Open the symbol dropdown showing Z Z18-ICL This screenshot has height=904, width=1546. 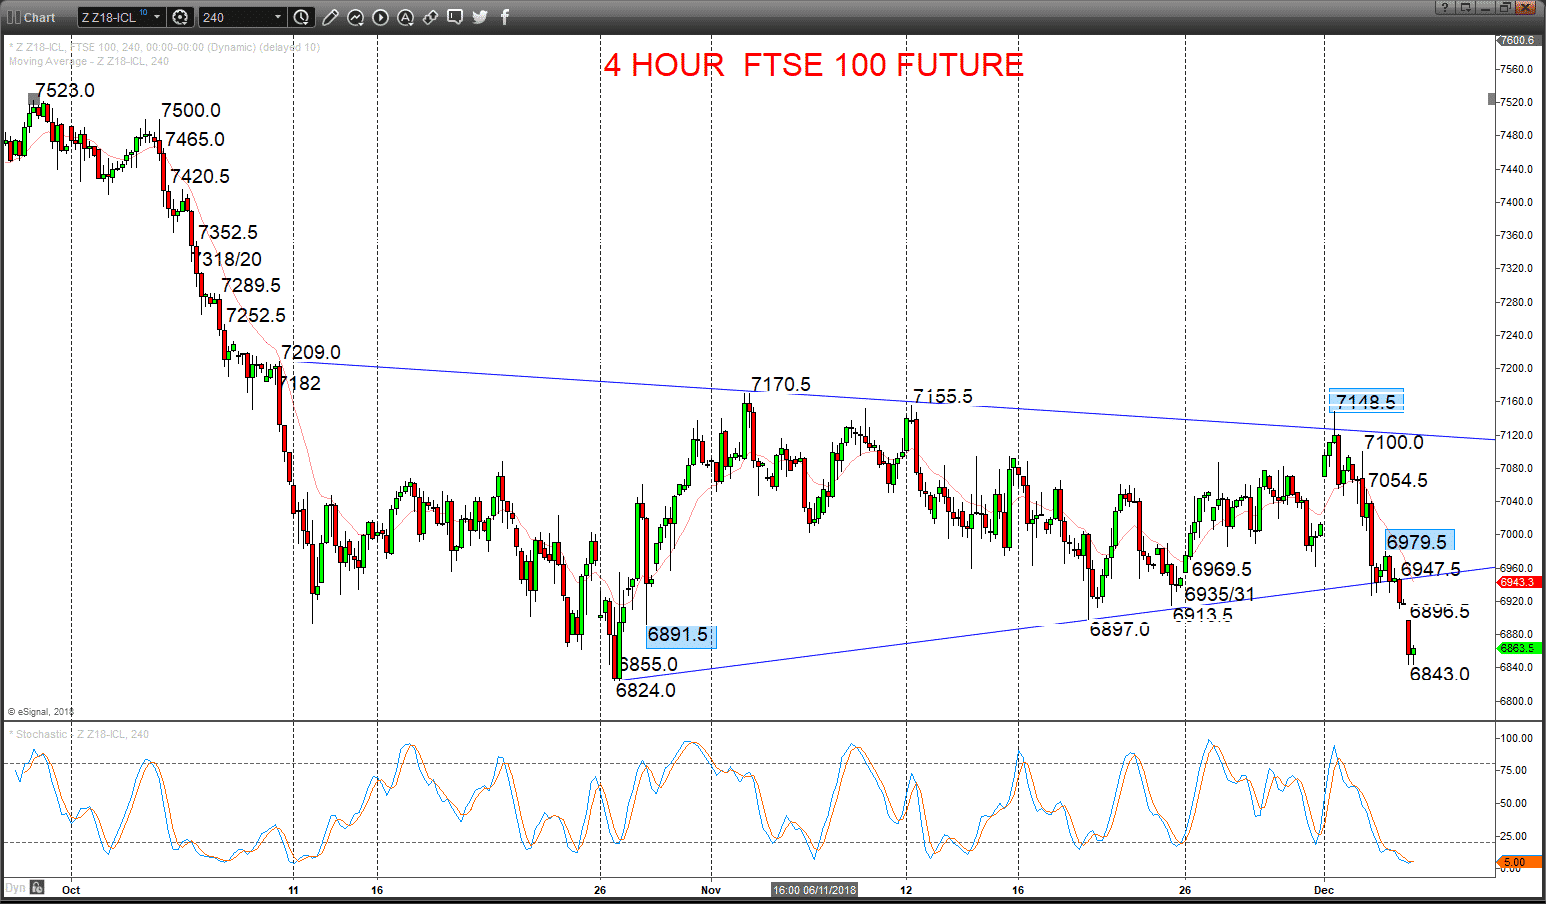(x=121, y=17)
